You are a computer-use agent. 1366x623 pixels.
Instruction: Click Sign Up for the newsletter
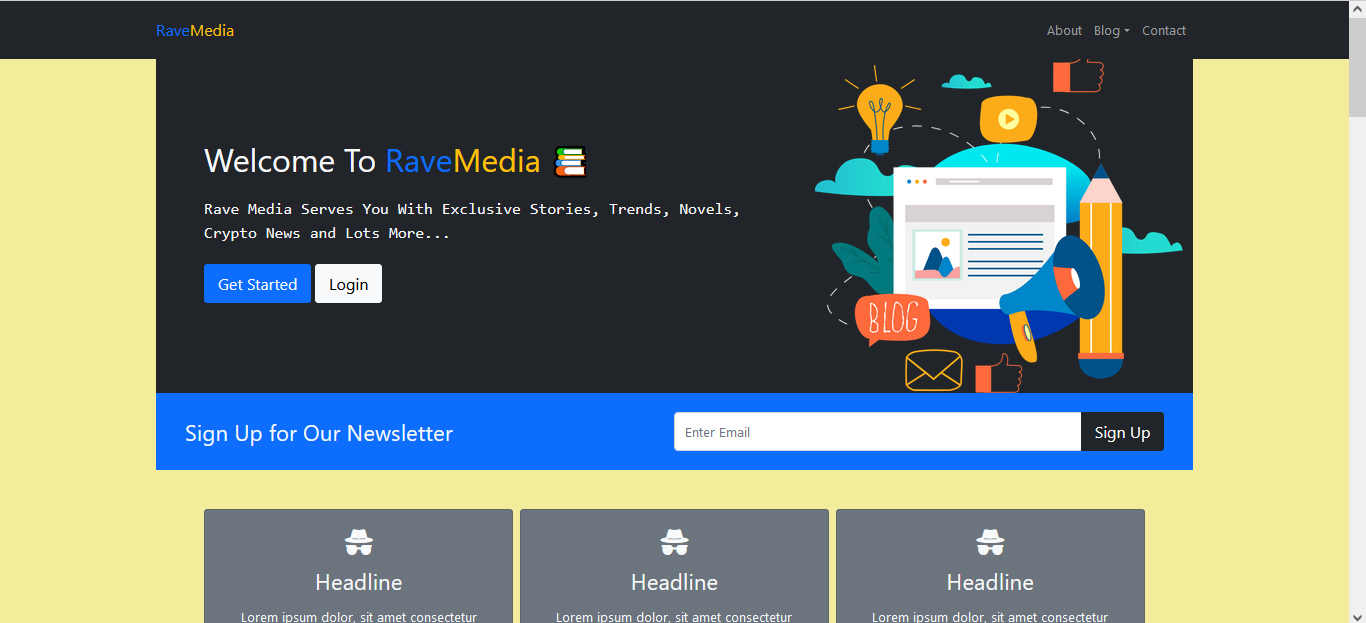pyautogui.click(x=1122, y=431)
